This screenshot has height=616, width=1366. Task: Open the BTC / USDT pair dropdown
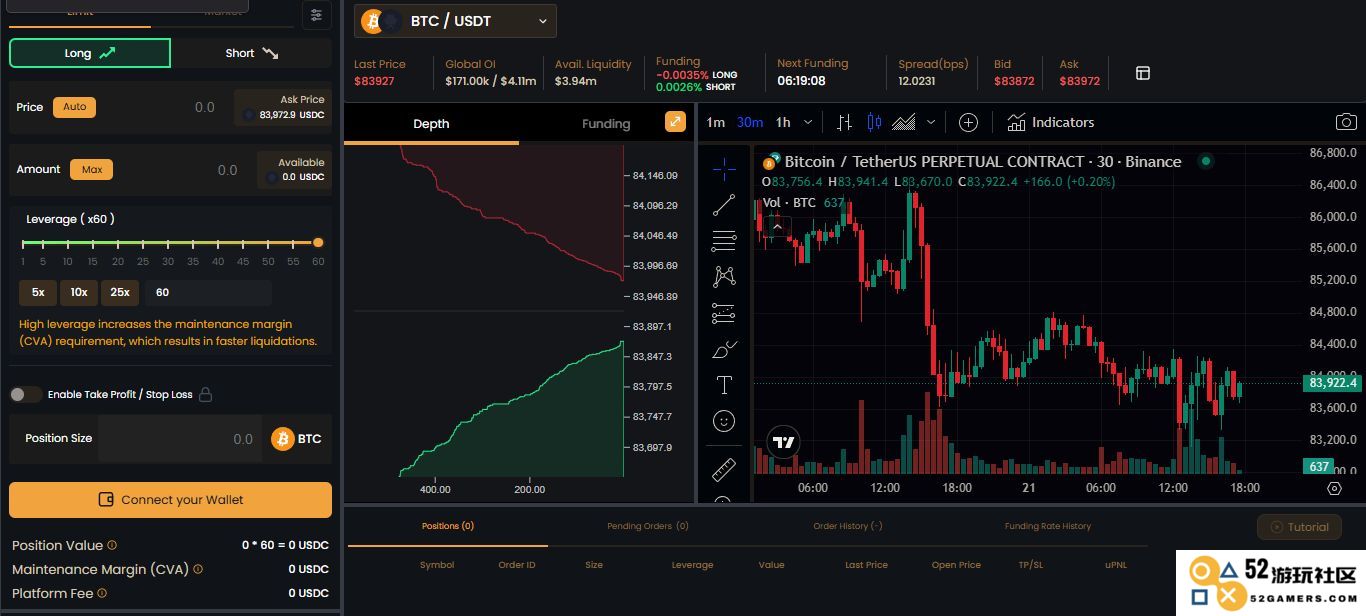coord(456,21)
